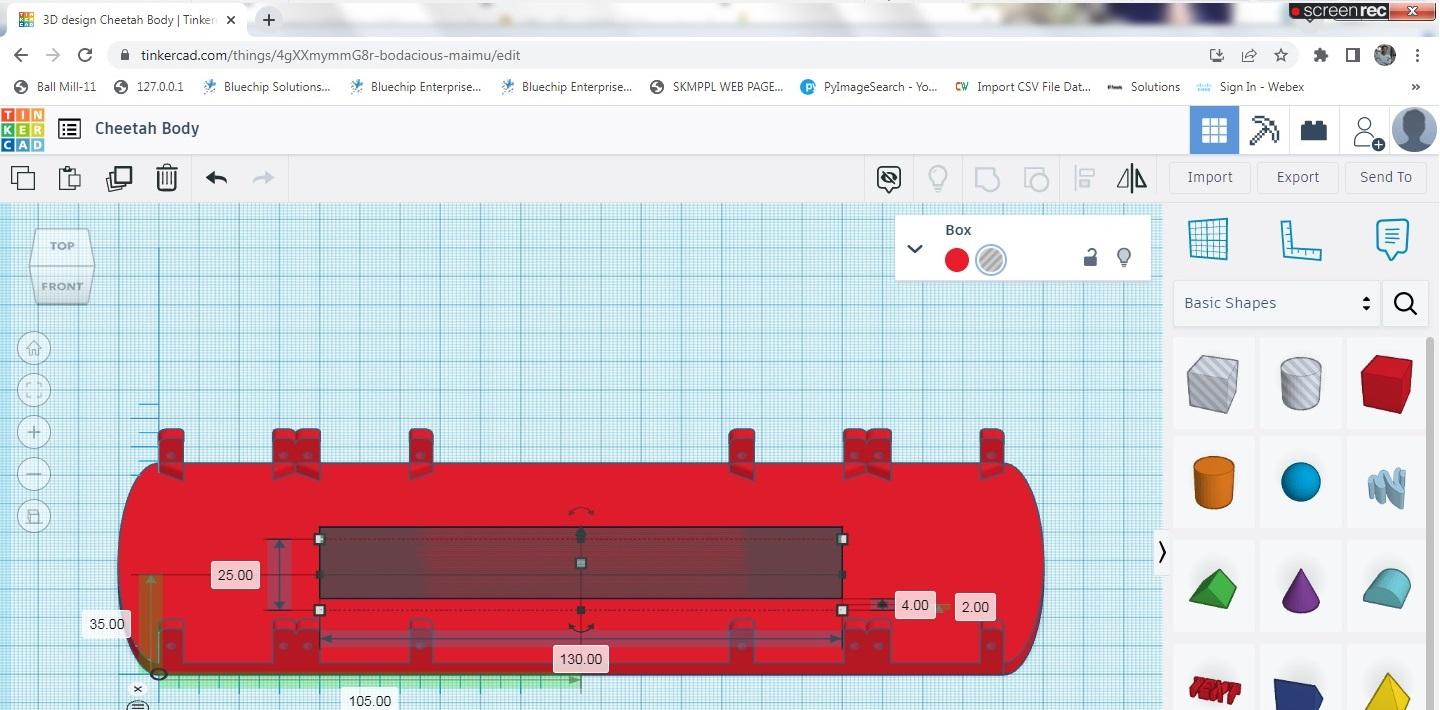Edit the 25.00 dimension value
The height and width of the screenshot is (710, 1440).
(x=236, y=575)
